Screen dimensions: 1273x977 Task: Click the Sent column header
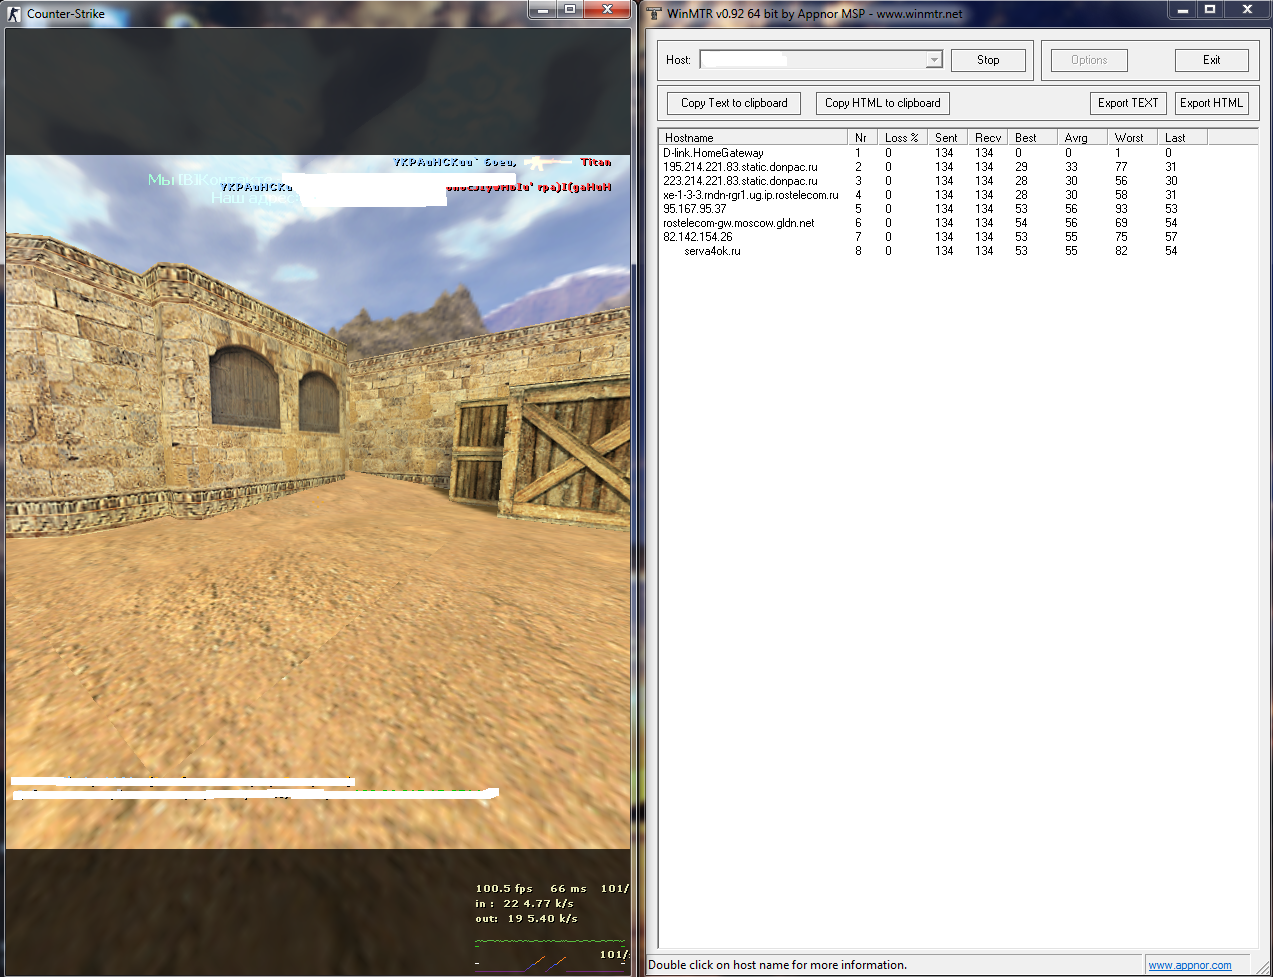coord(948,138)
